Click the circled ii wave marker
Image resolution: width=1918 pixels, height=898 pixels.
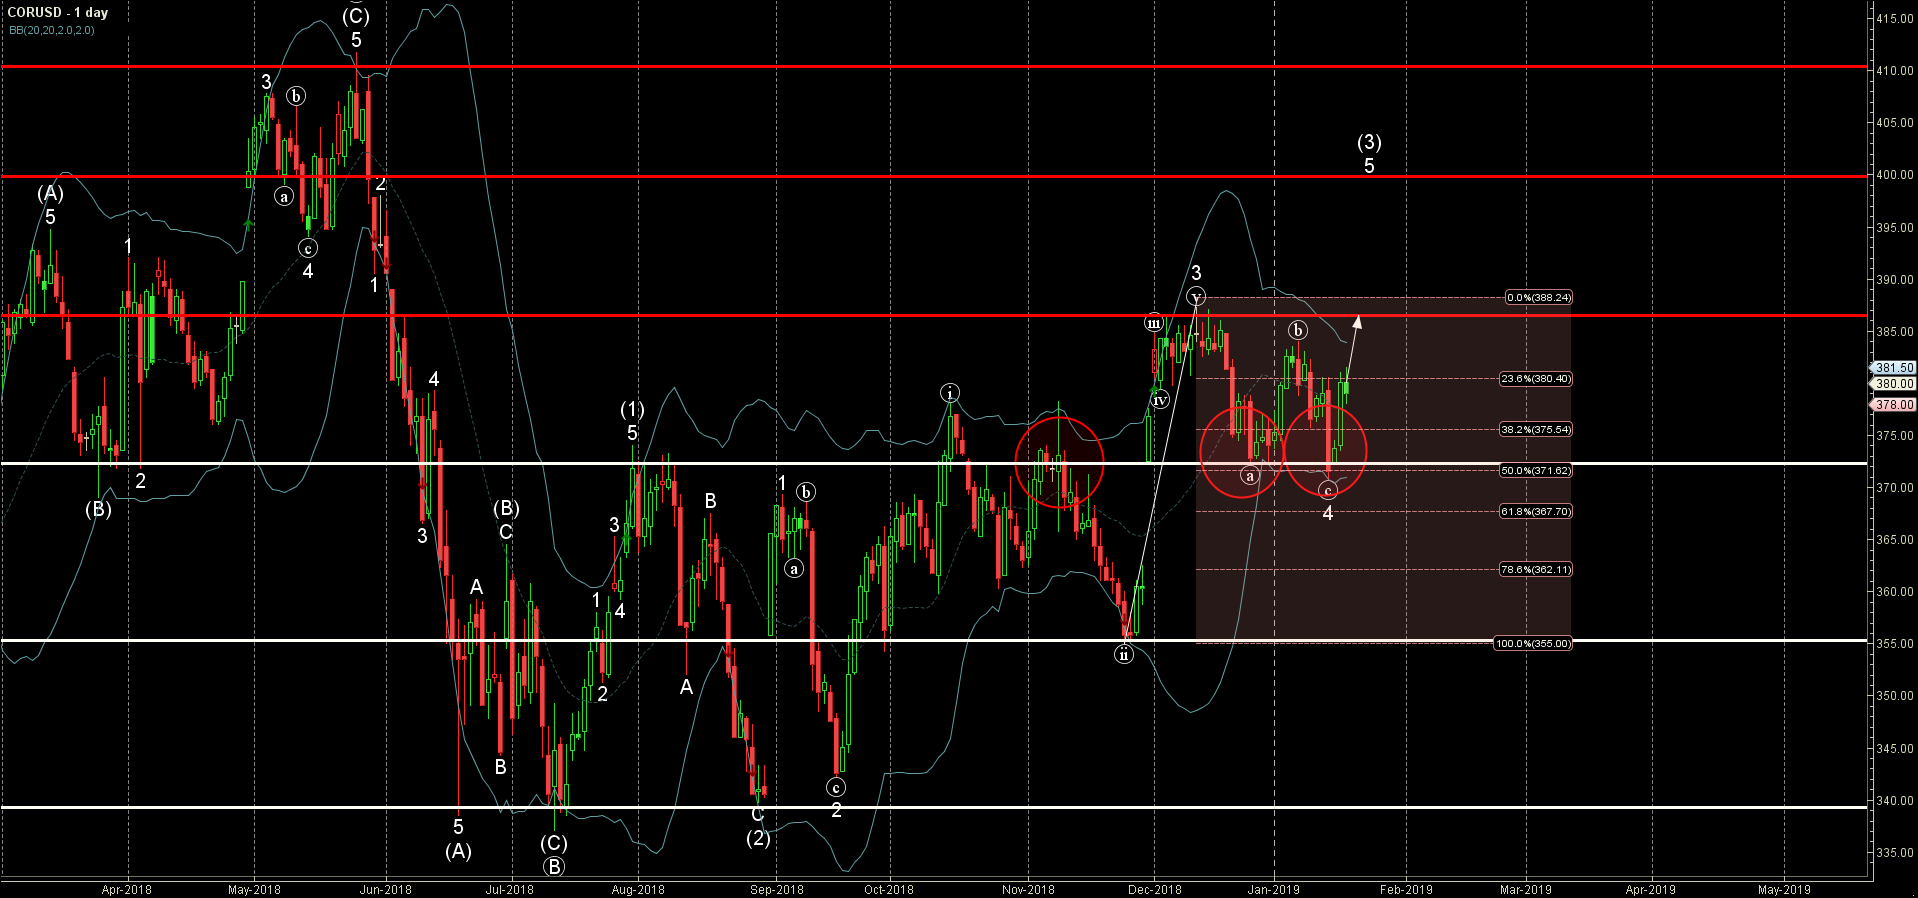pos(1124,654)
